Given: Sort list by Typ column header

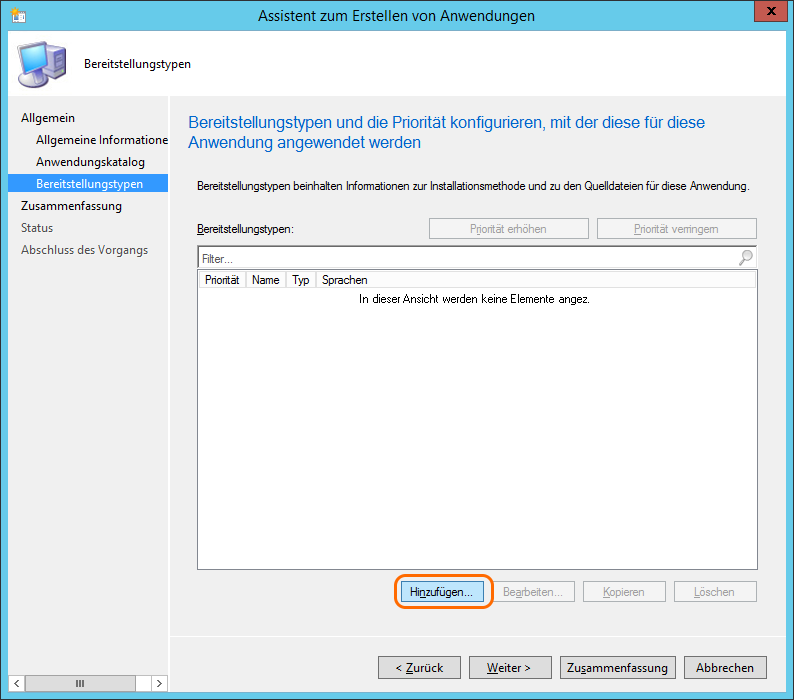Looking at the screenshot, I should 301,280.
